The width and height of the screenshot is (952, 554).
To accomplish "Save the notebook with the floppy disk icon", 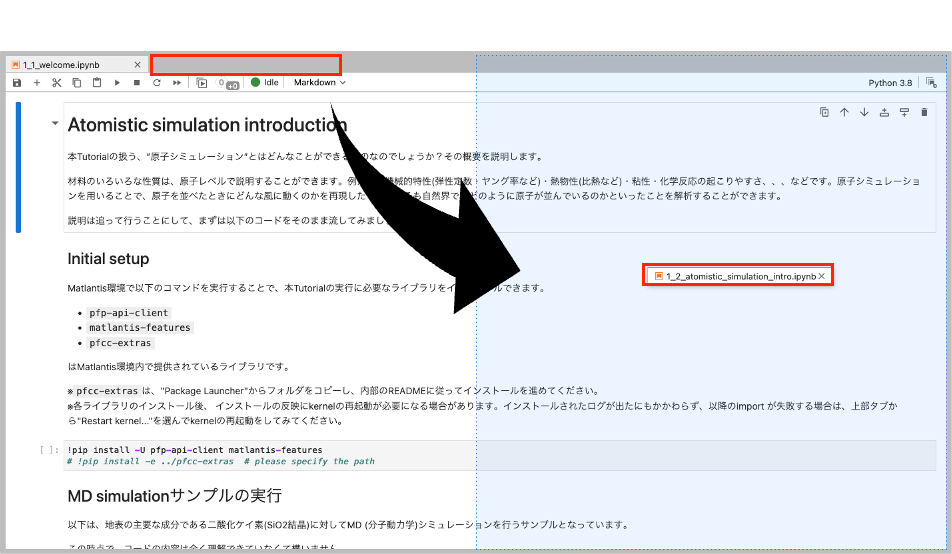I will pos(17,83).
